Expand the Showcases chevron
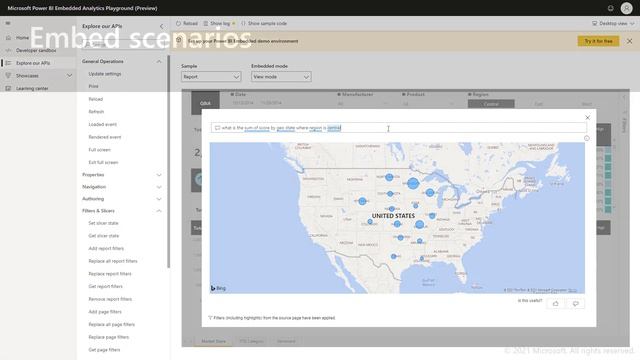640x360 pixels. pos(69,76)
